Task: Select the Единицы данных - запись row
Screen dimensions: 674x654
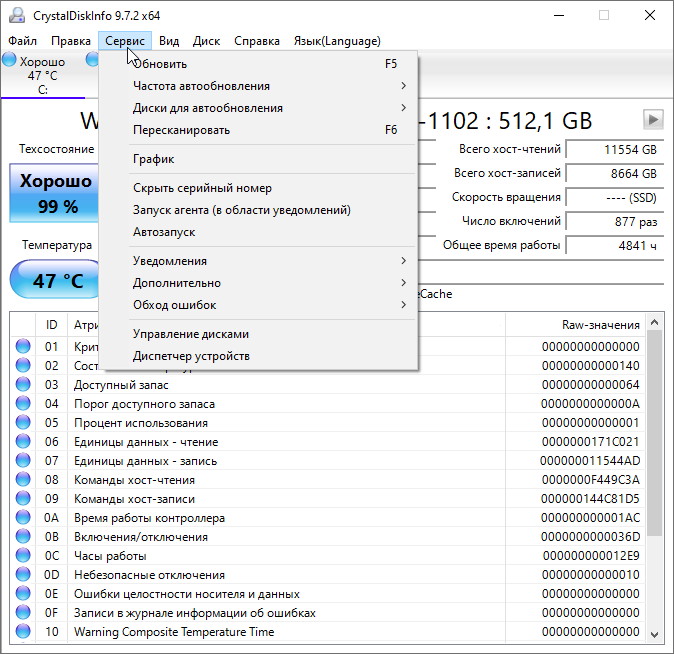Action: tap(328, 461)
